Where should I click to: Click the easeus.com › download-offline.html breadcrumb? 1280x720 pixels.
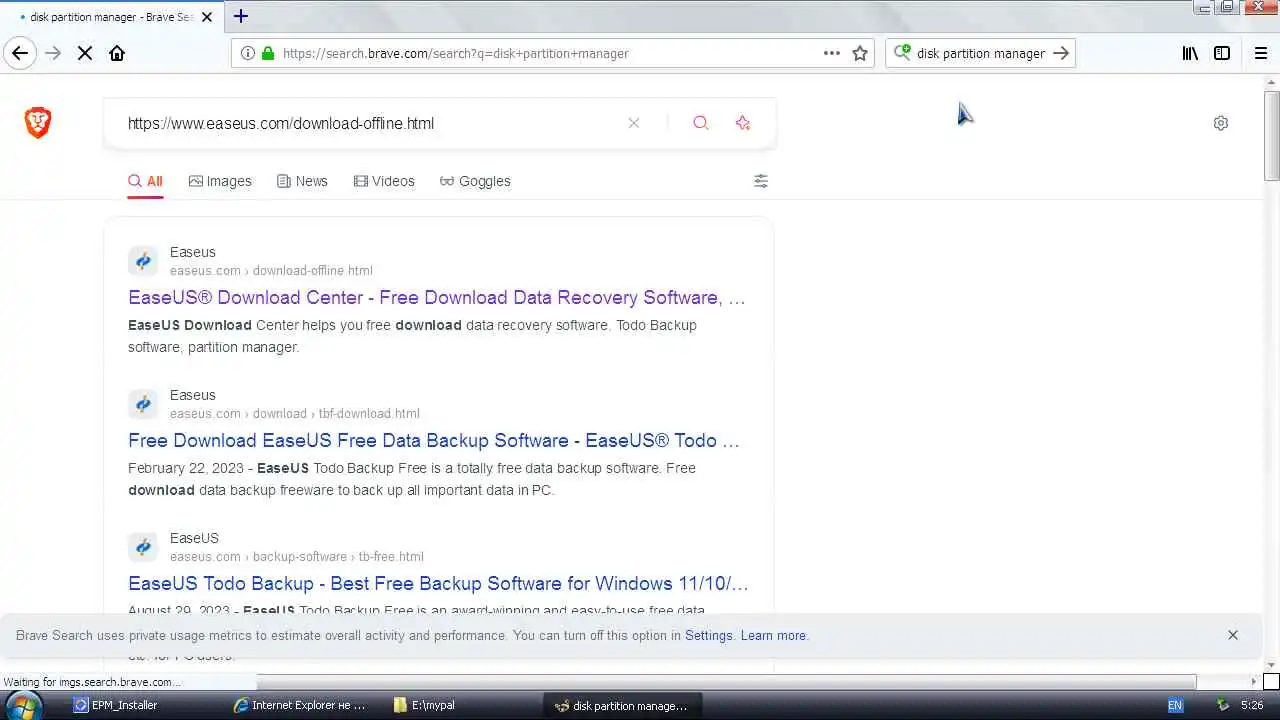(271, 270)
